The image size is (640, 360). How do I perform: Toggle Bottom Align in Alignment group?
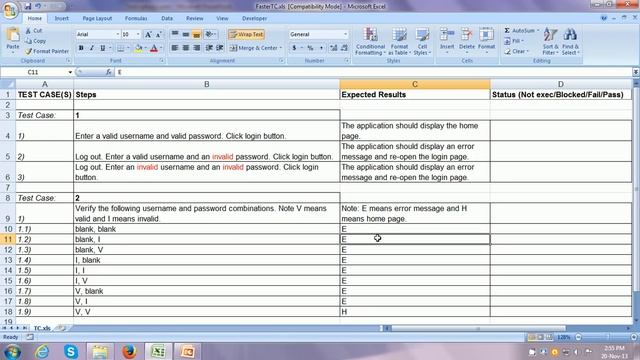196,35
